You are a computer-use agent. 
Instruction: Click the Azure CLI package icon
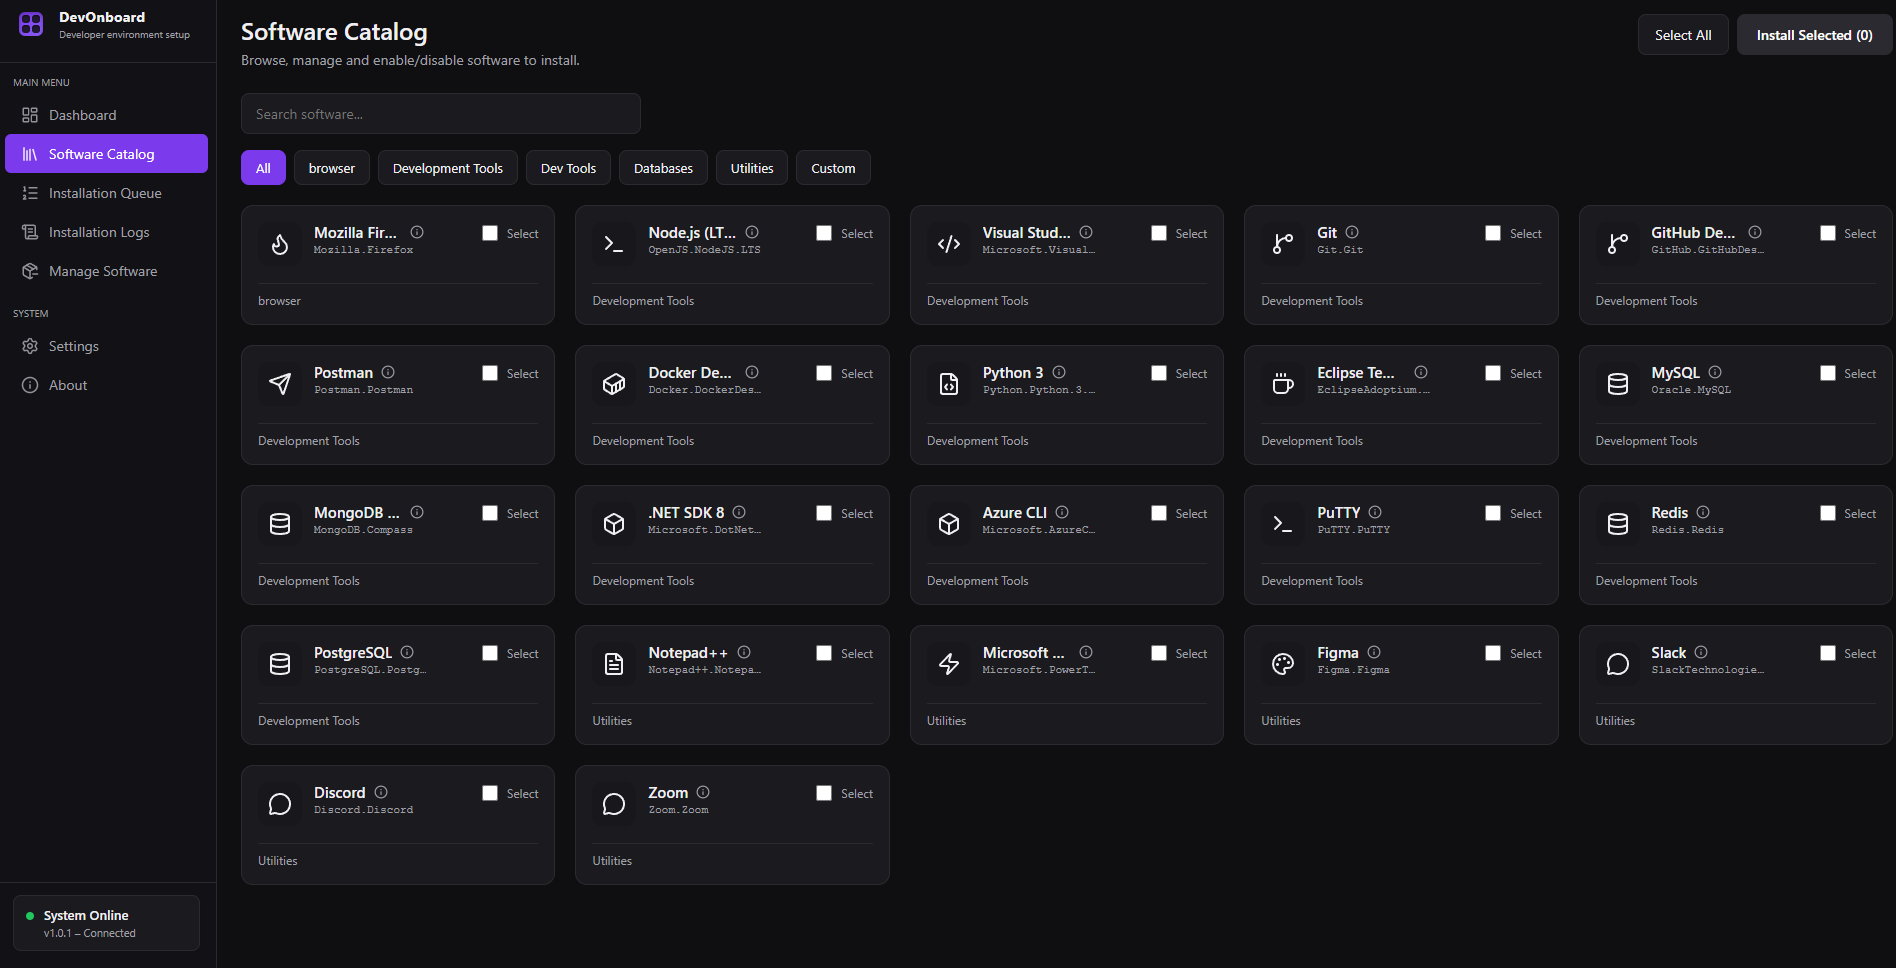[949, 523]
